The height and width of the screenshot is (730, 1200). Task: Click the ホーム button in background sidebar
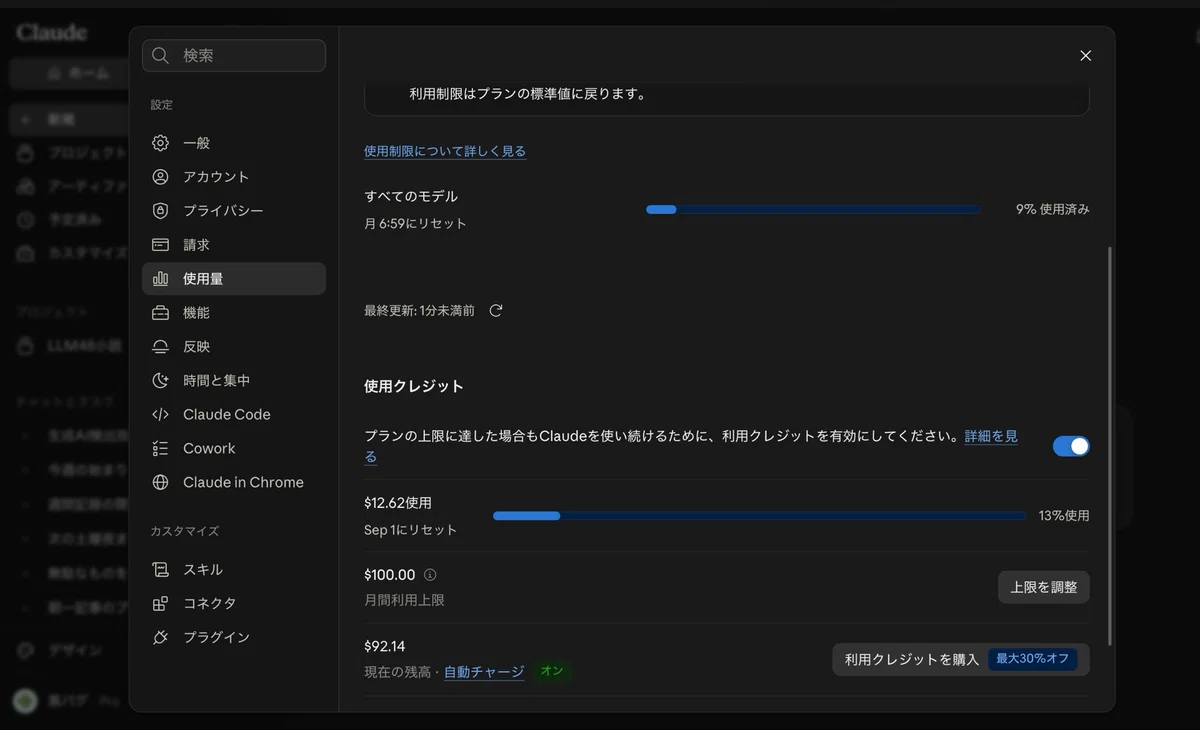pos(70,74)
